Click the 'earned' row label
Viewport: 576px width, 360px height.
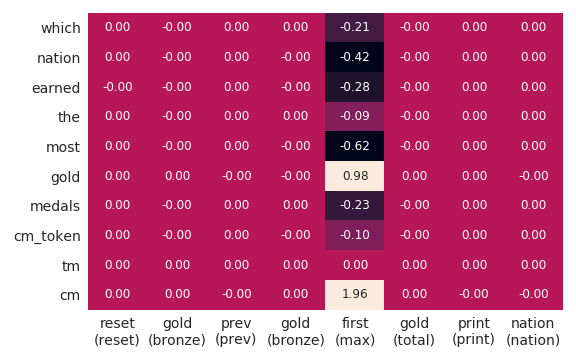coord(56,88)
